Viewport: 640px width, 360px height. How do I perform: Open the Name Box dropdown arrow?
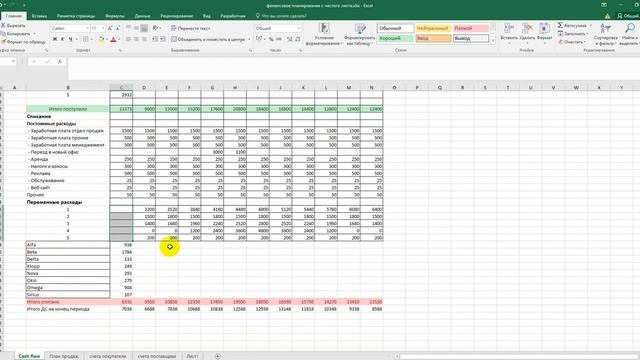[13, 61]
